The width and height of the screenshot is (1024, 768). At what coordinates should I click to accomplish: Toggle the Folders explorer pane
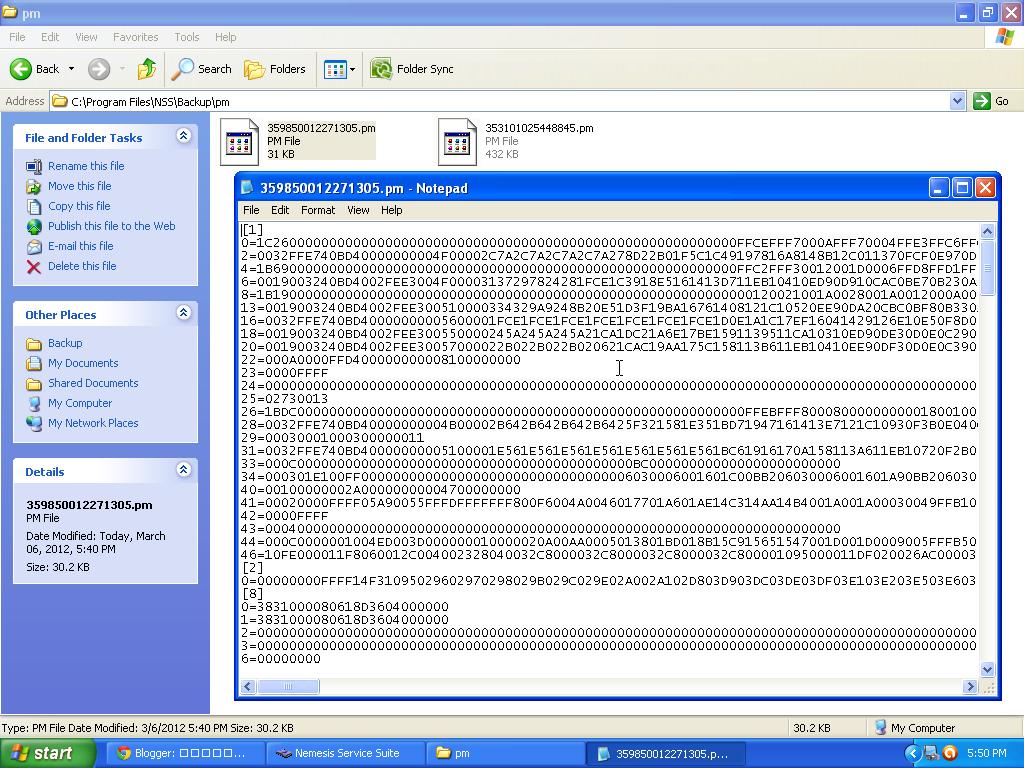[x=254, y=69]
